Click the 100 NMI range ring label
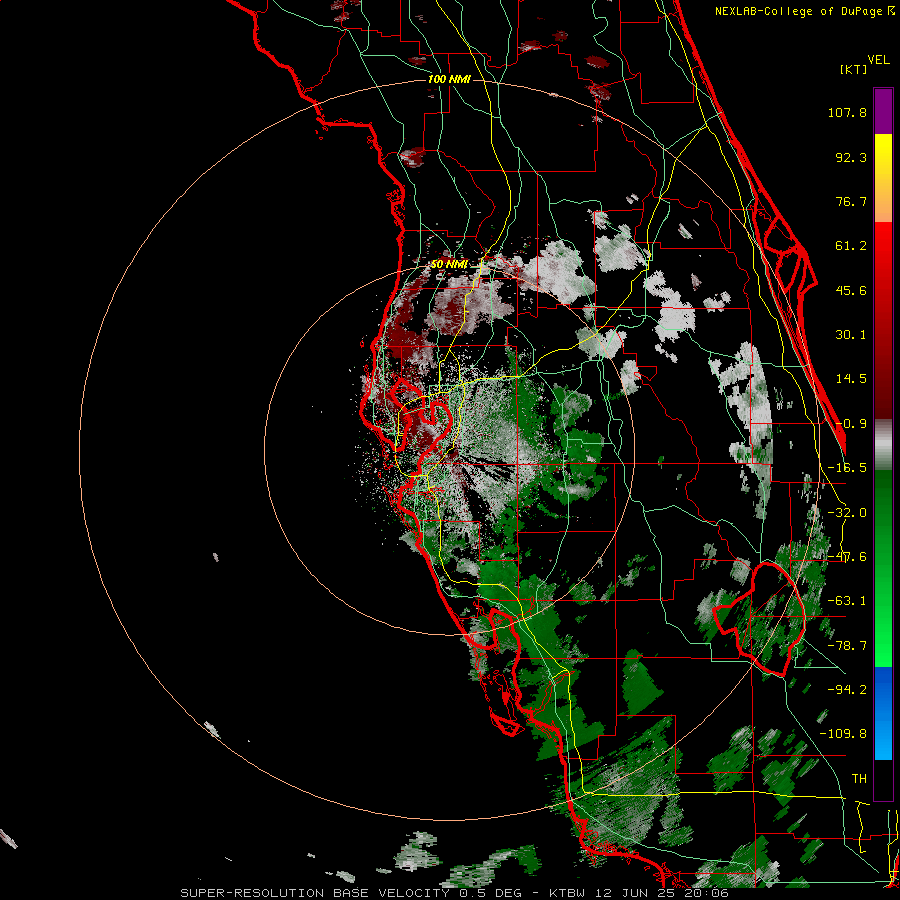 (x=449, y=79)
